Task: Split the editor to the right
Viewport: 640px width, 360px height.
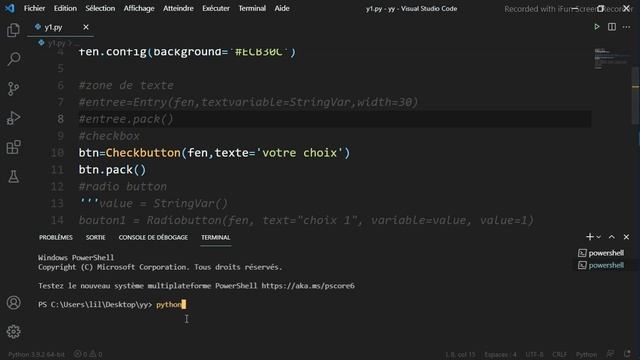Action: (611, 27)
